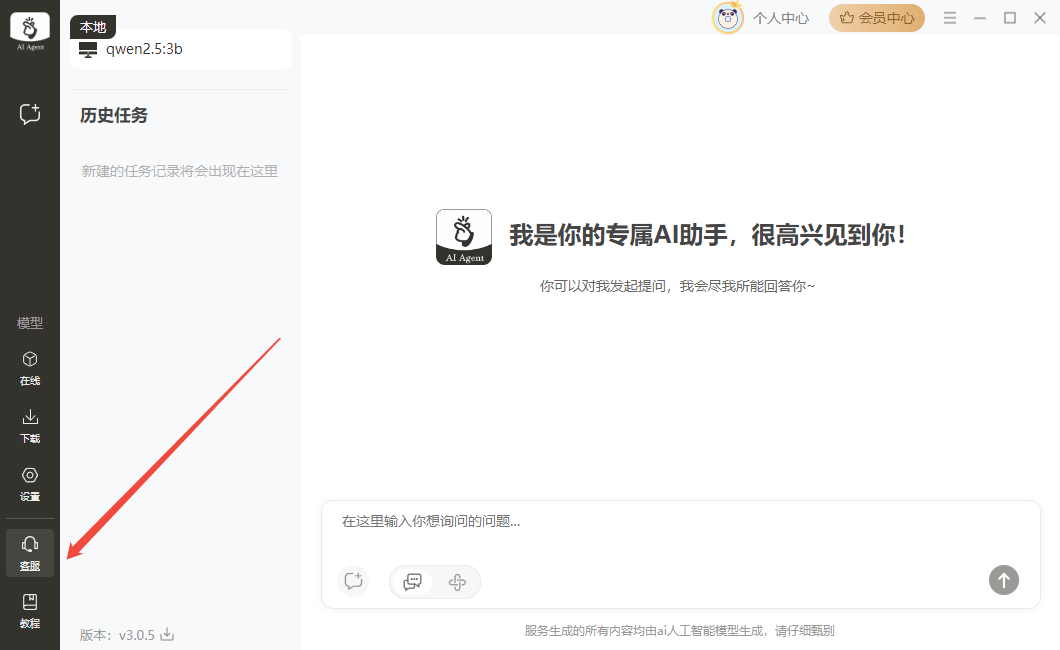Contact 客服 customer service
Screen dimensions: 1060x650
30,552
